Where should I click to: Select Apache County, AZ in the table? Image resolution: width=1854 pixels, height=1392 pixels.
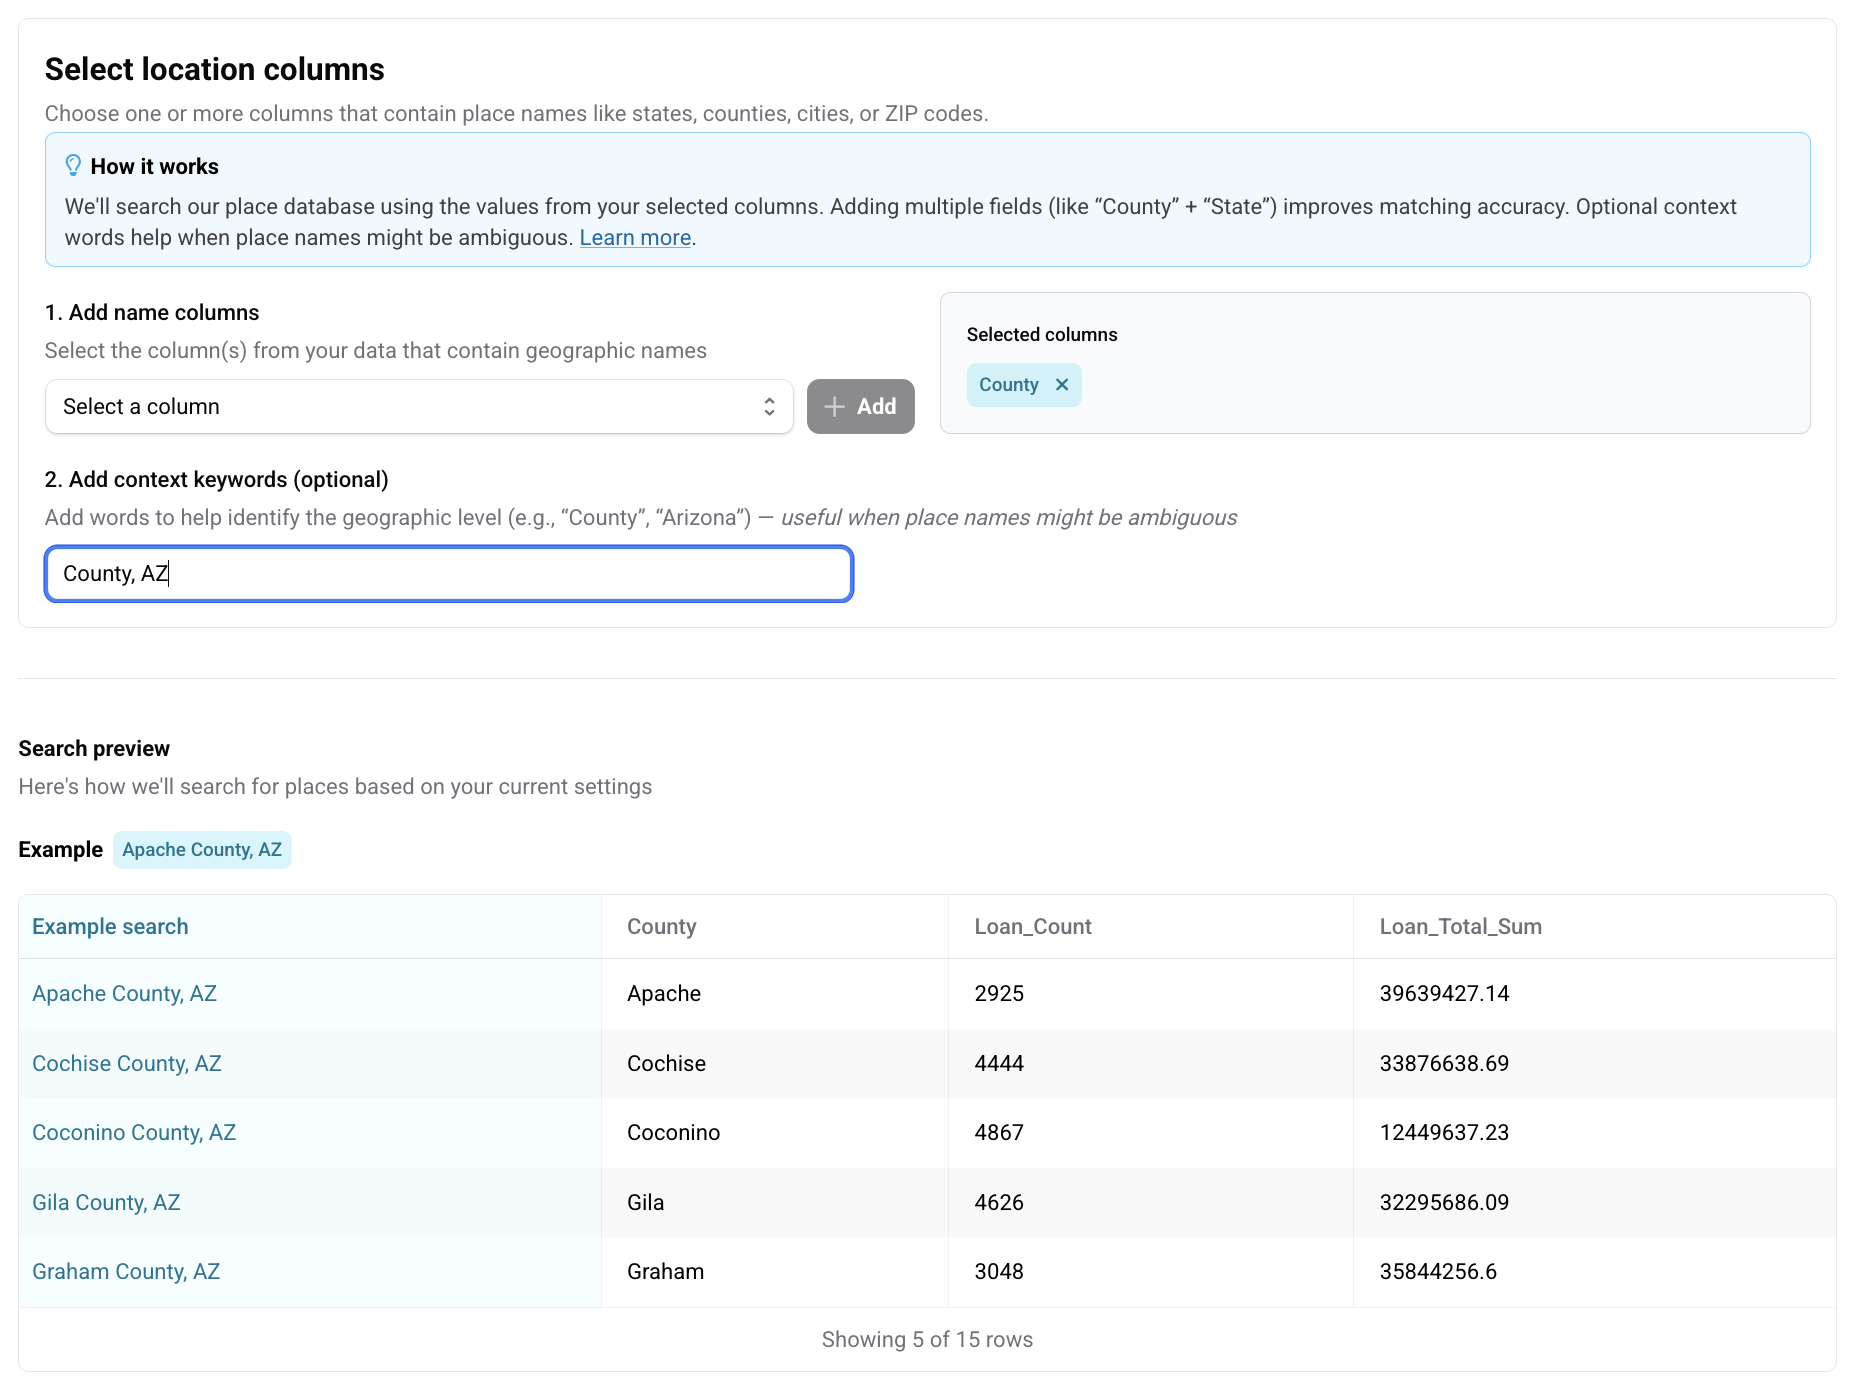pyautogui.click(x=124, y=994)
